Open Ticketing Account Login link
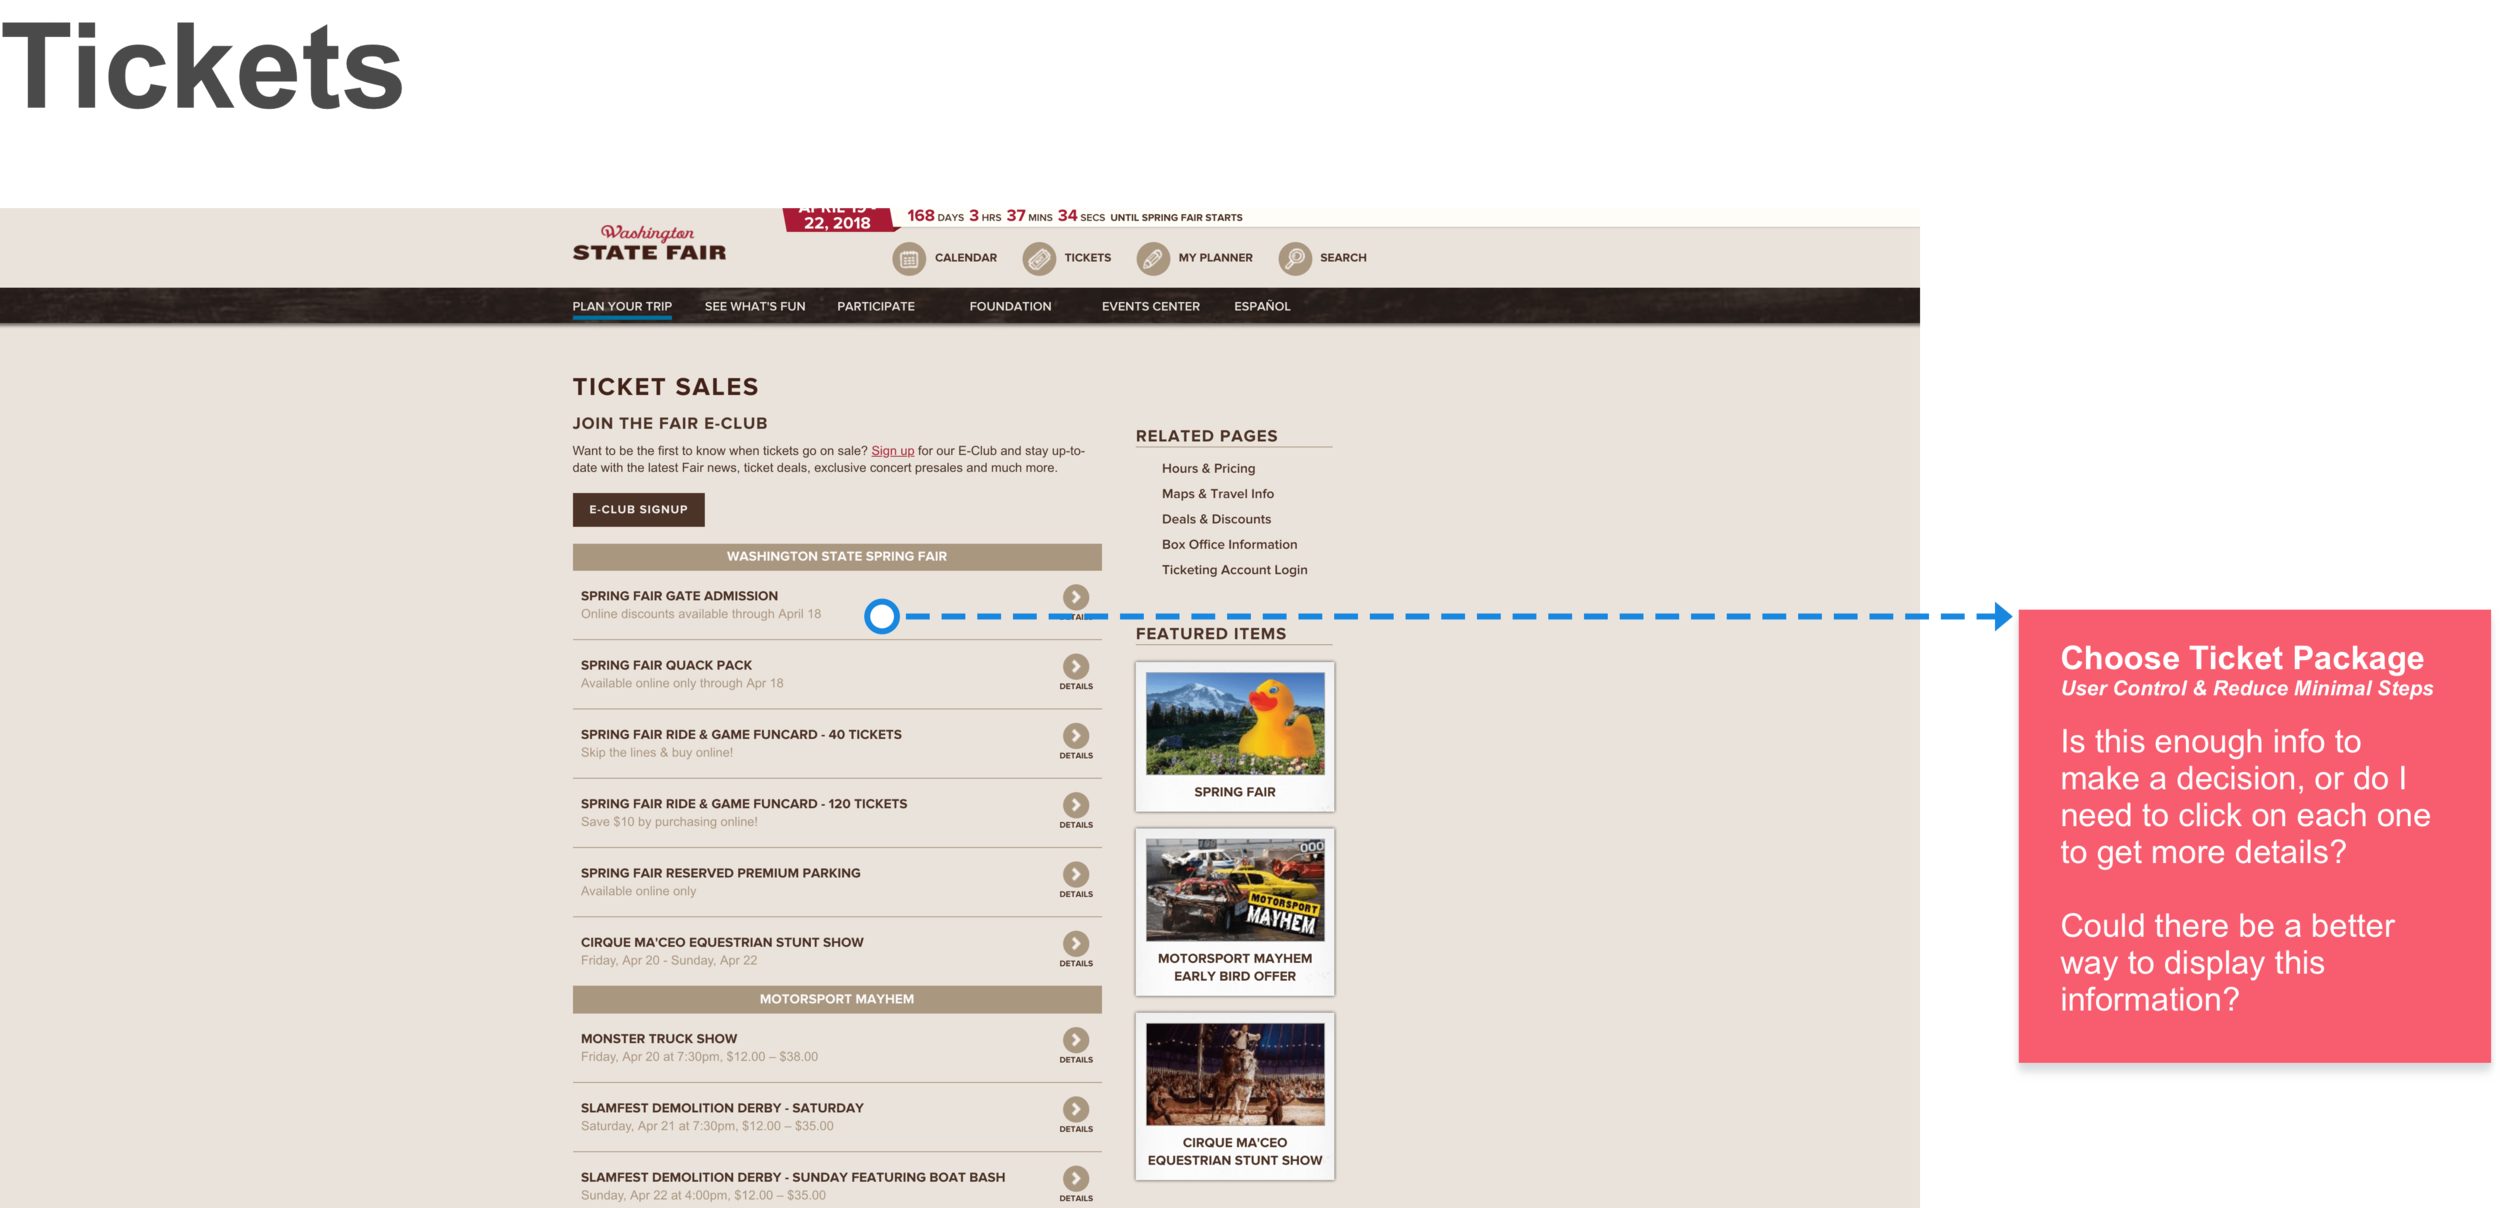The image size is (2500, 1208). [x=1234, y=570]
